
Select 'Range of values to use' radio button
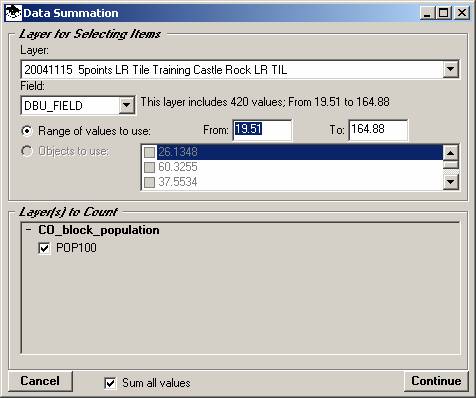pos(27,131)
